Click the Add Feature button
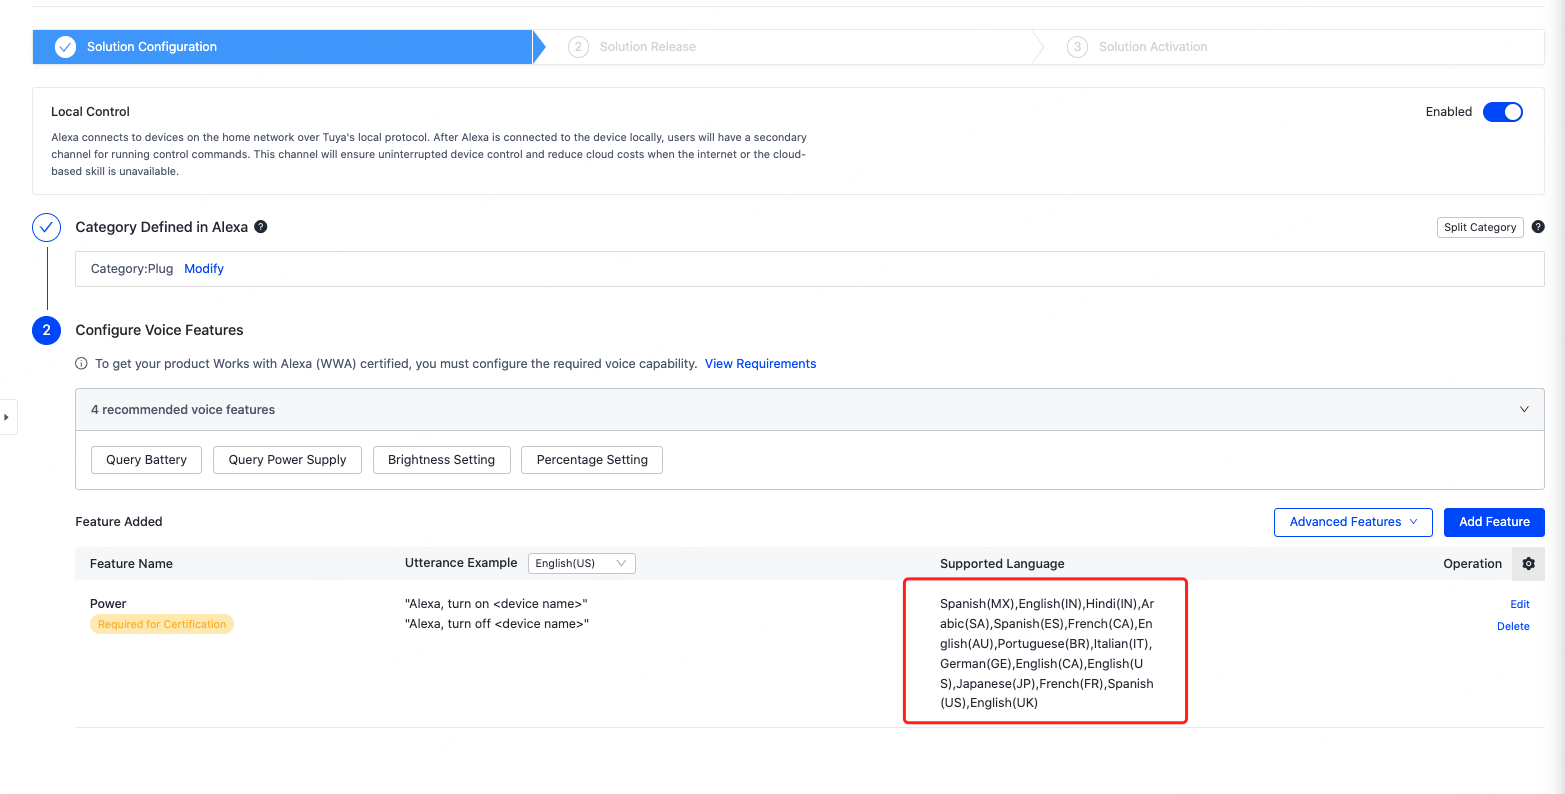The width and height of the screenshot is (1565, 794). 1494,522
